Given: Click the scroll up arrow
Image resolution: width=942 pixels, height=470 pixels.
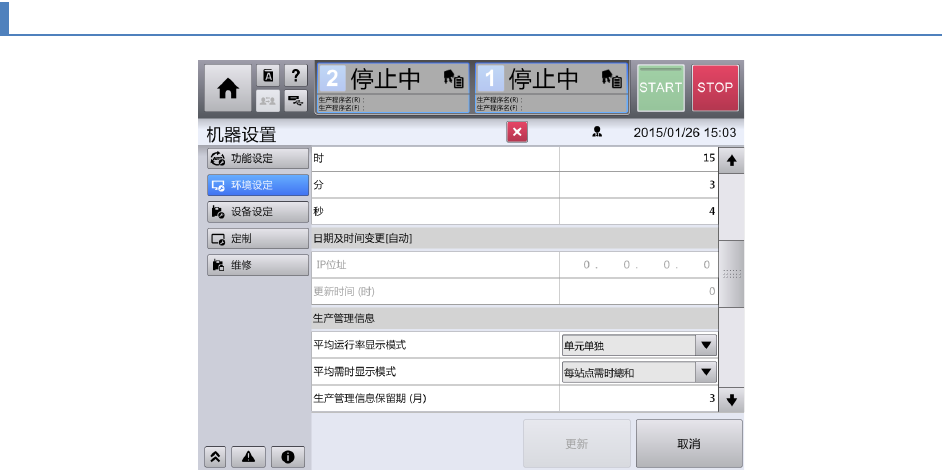Looking at the screenshot, I should coord(731,160).
